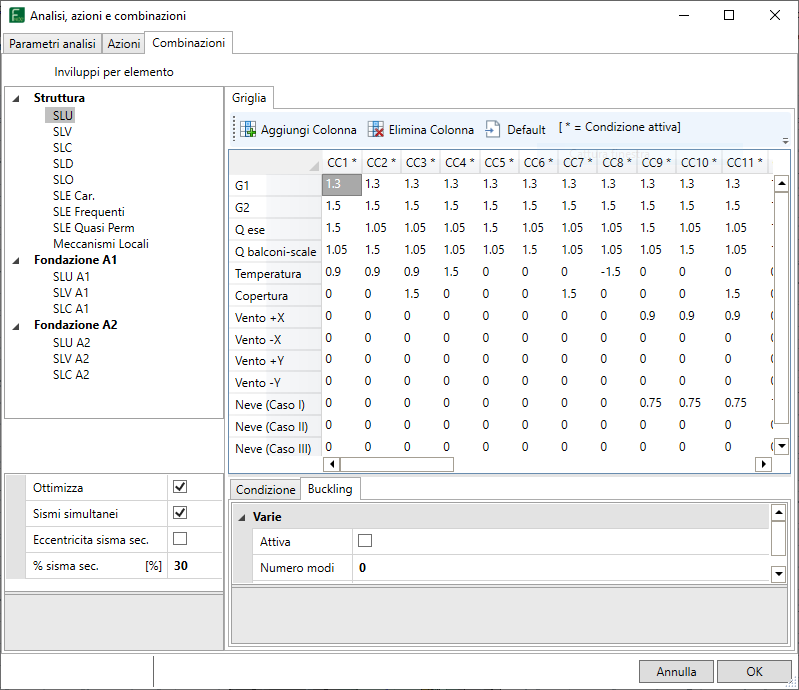799x690 pixels.
Task: Click the grid horizontal scrollbar thumb
Action: point(397,464)
